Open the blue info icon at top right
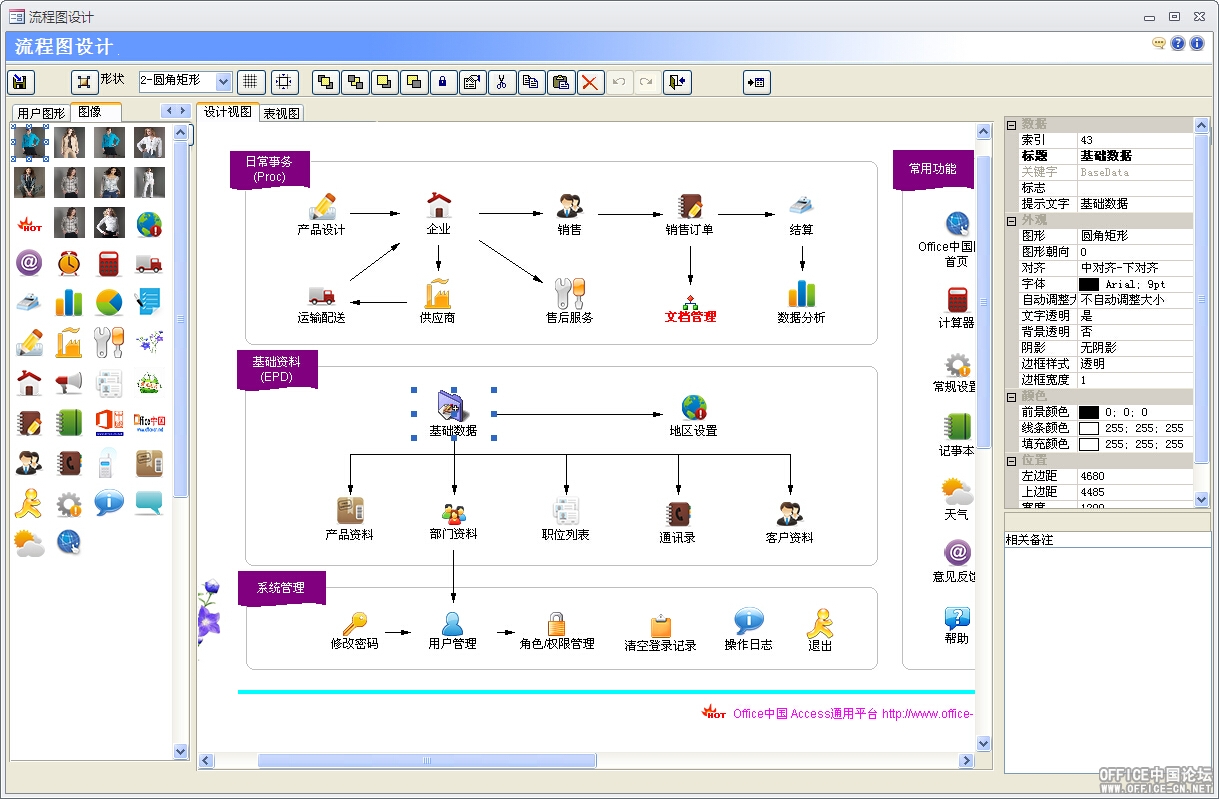 click(x=1197, y=43)
